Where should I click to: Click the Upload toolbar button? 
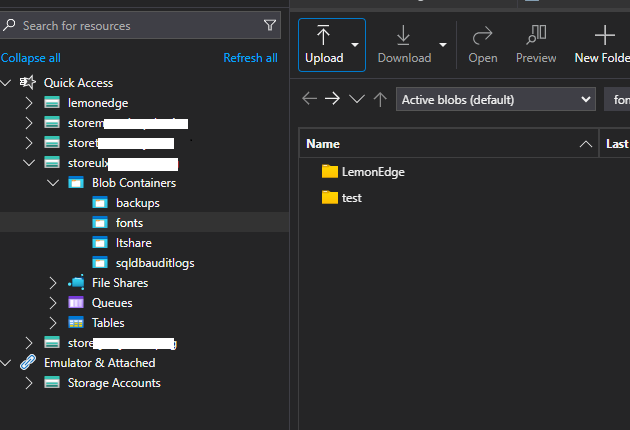point(324,45)
